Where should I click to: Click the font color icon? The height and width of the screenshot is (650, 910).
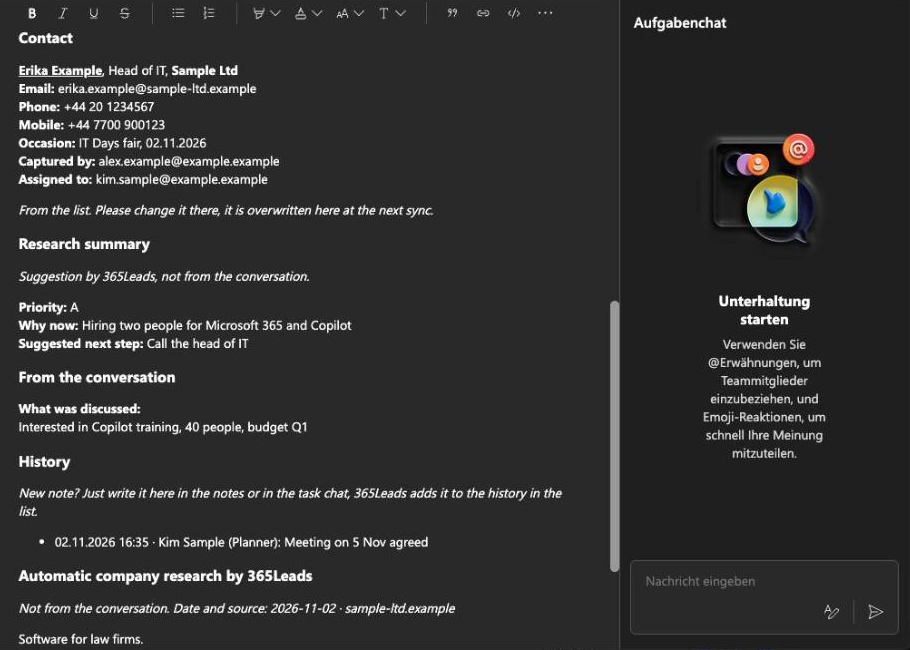pos(301,13)
